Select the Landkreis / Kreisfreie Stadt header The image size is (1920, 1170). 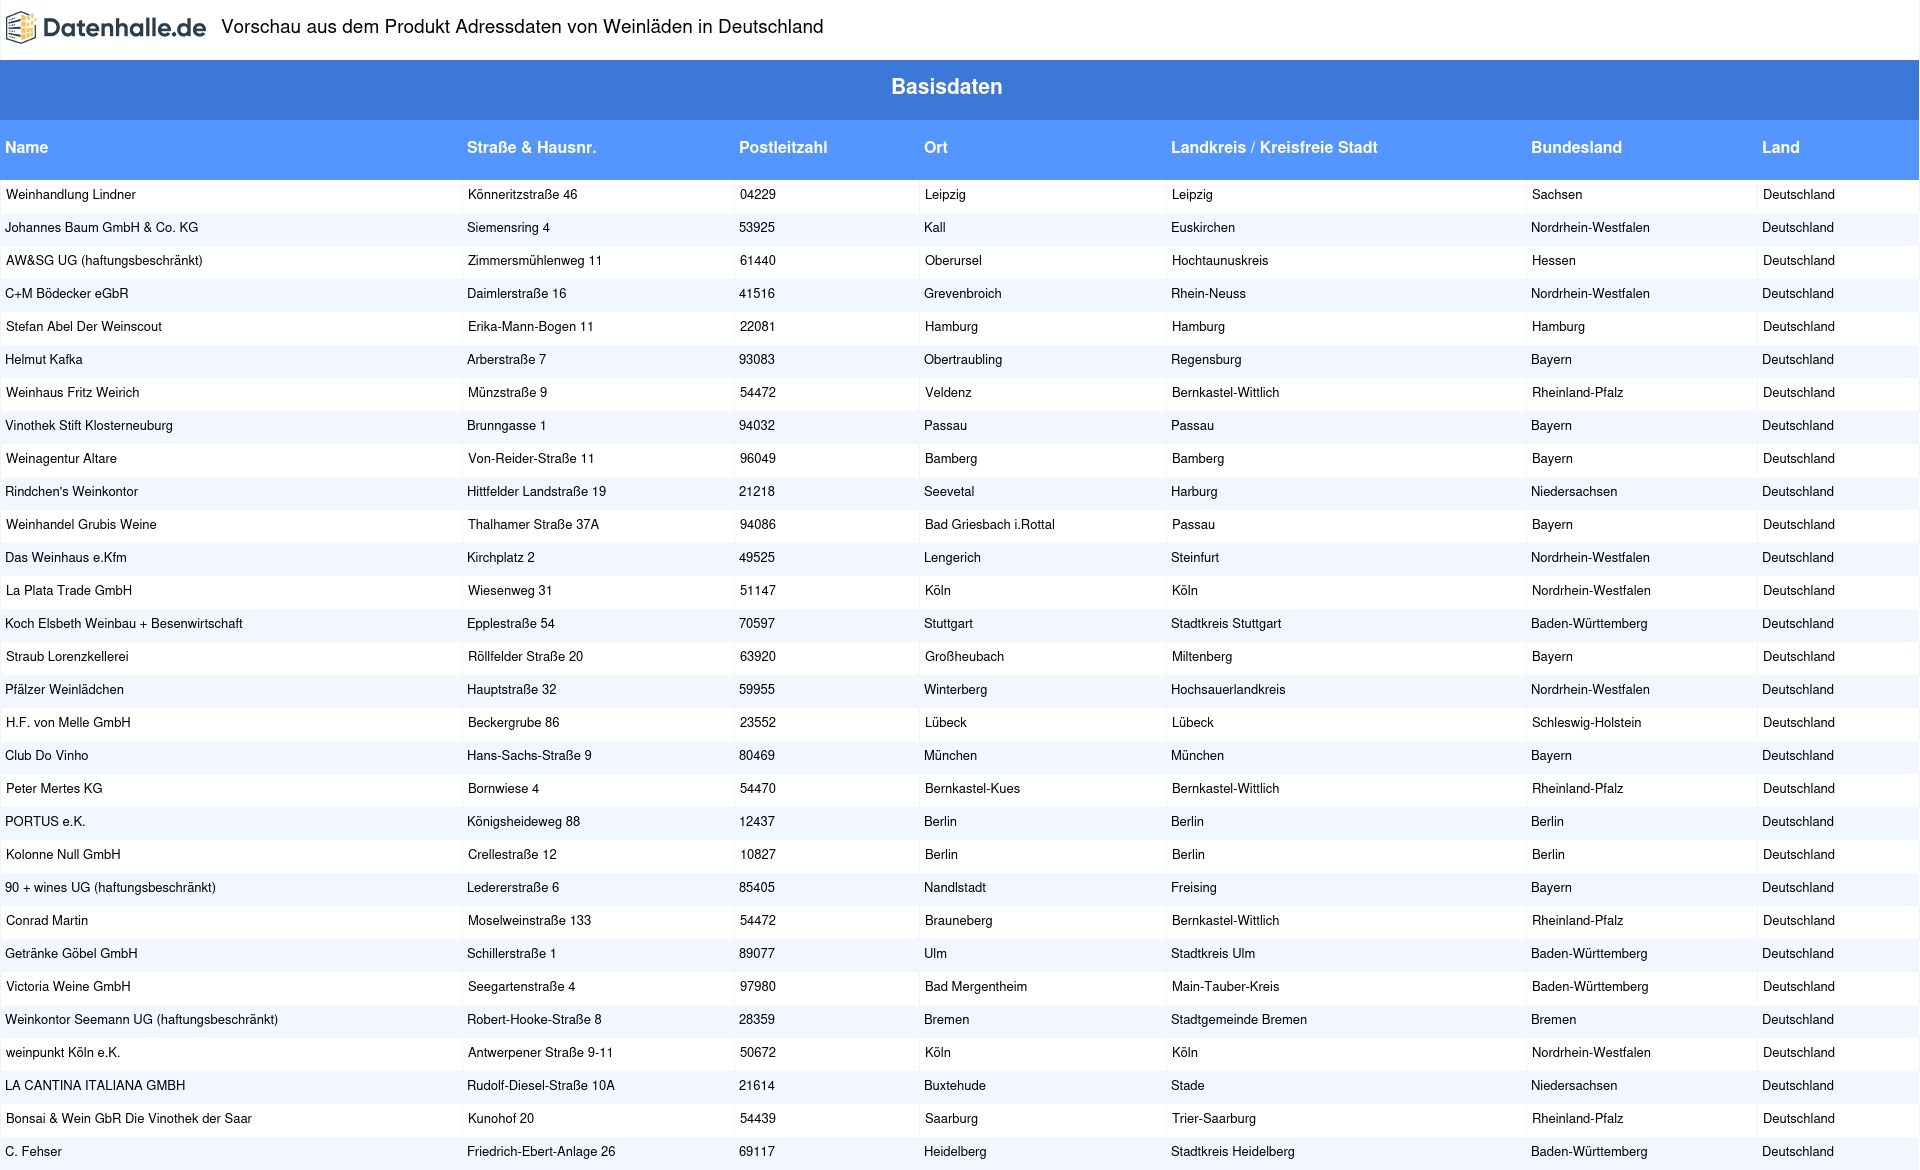click(1274, 147)
